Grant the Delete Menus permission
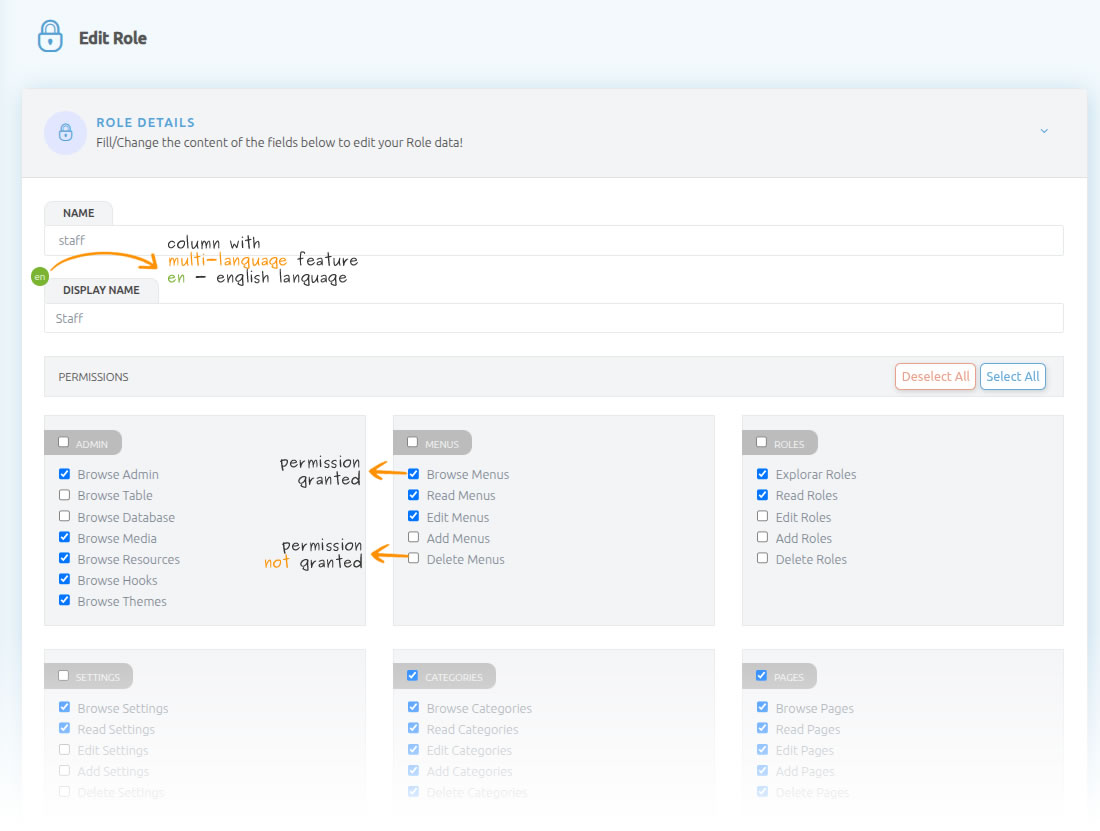1100x831 pixels. [414, 558]
